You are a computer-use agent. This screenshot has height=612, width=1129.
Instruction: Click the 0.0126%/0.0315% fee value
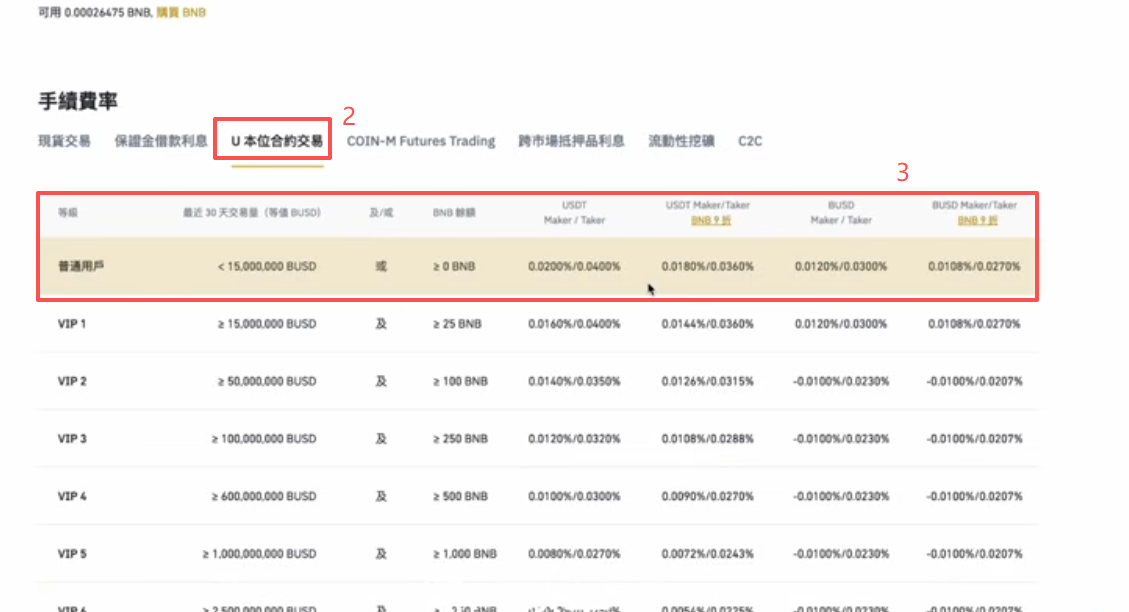(x=708, y=381)
